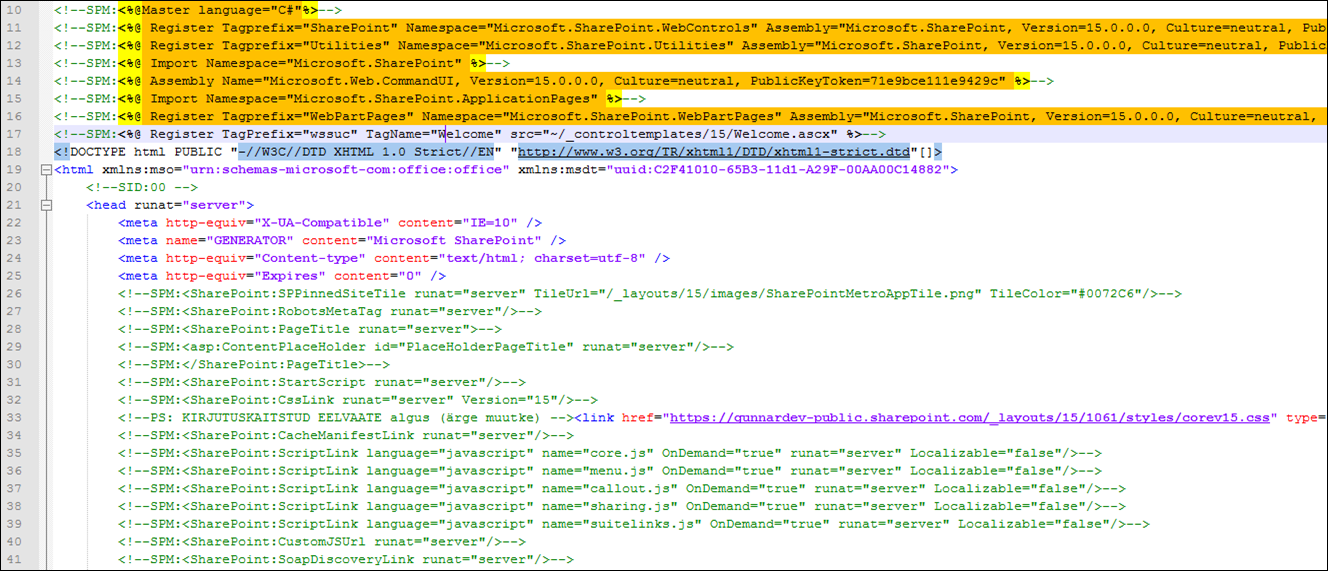Click the PlaceHolderPageTitle comment line
1328x571 pixels.
pyautogui.click(x=426, y=347)
